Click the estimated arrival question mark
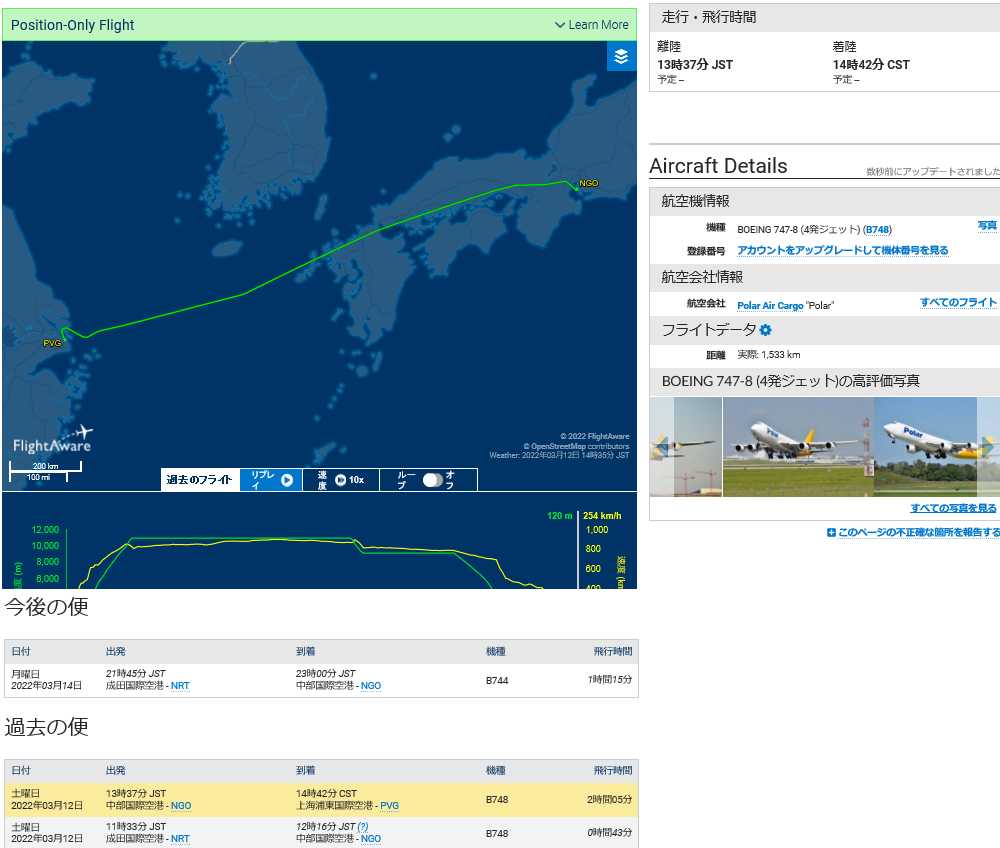 click(x=362, y=827)
